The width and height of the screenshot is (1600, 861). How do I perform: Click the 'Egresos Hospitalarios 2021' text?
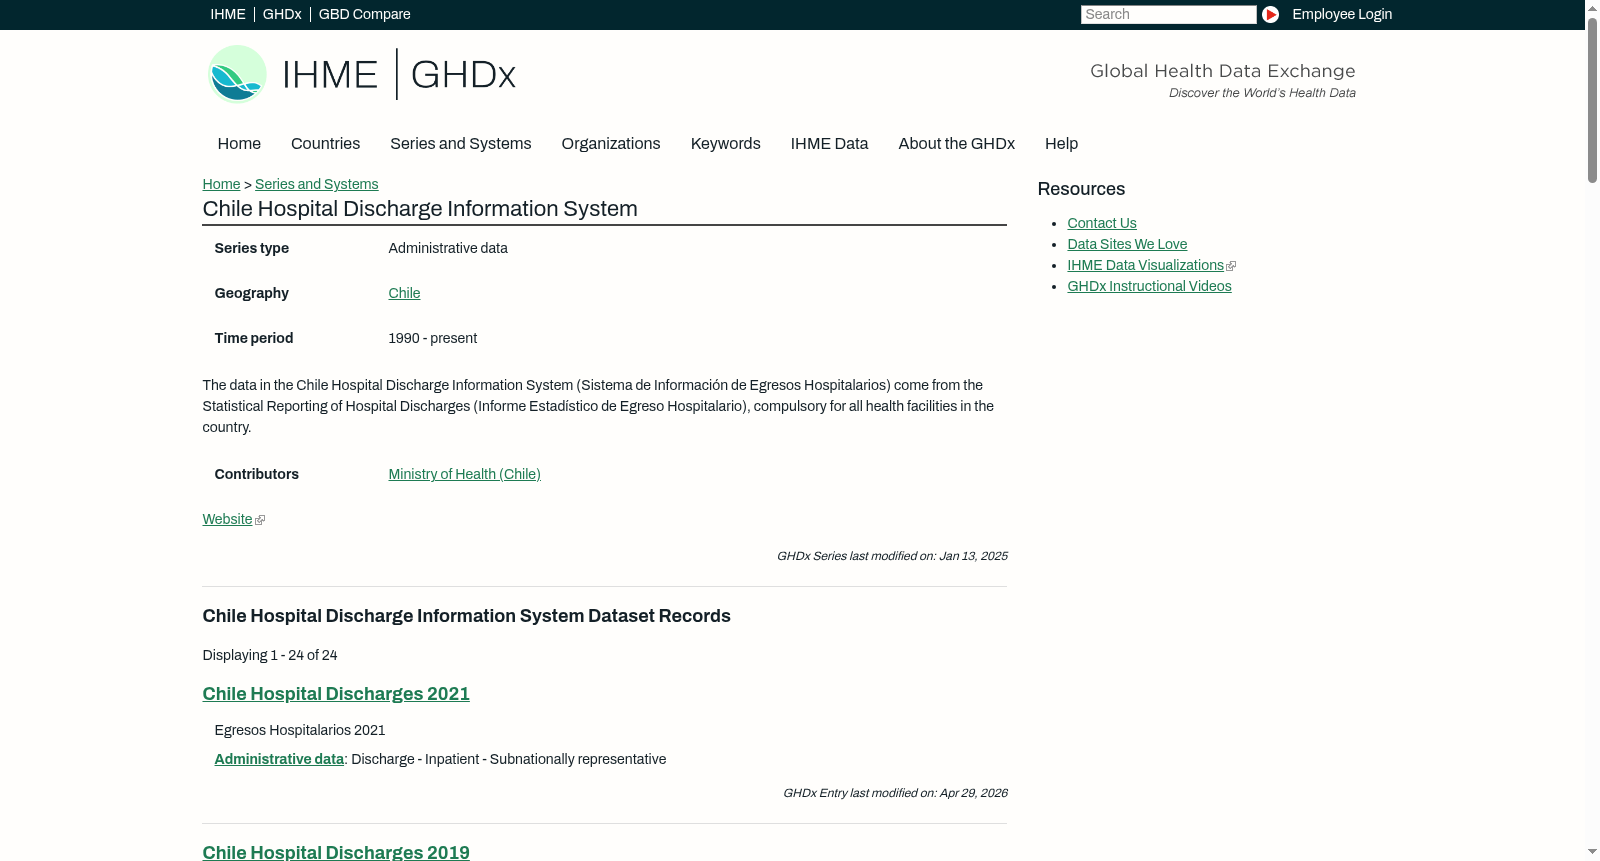click(x=300, y=730)
